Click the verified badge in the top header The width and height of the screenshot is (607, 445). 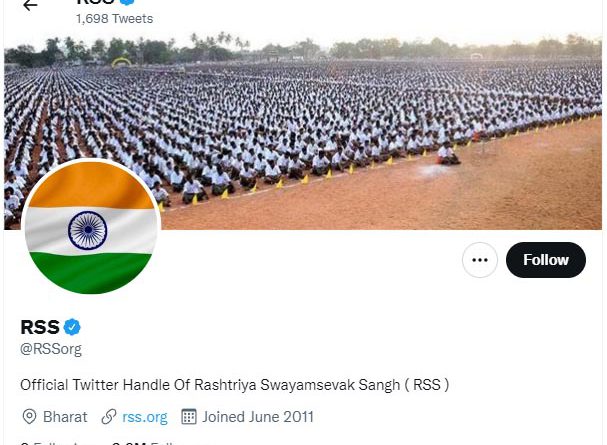[x=127, y=2]
